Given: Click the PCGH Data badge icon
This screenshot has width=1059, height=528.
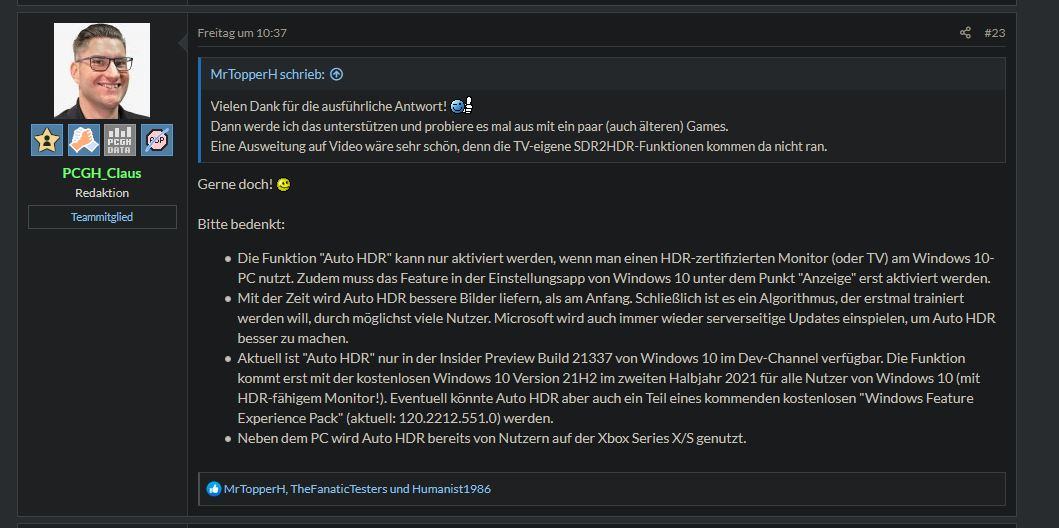Looking at the screenshot, I should tap(120, 140).
